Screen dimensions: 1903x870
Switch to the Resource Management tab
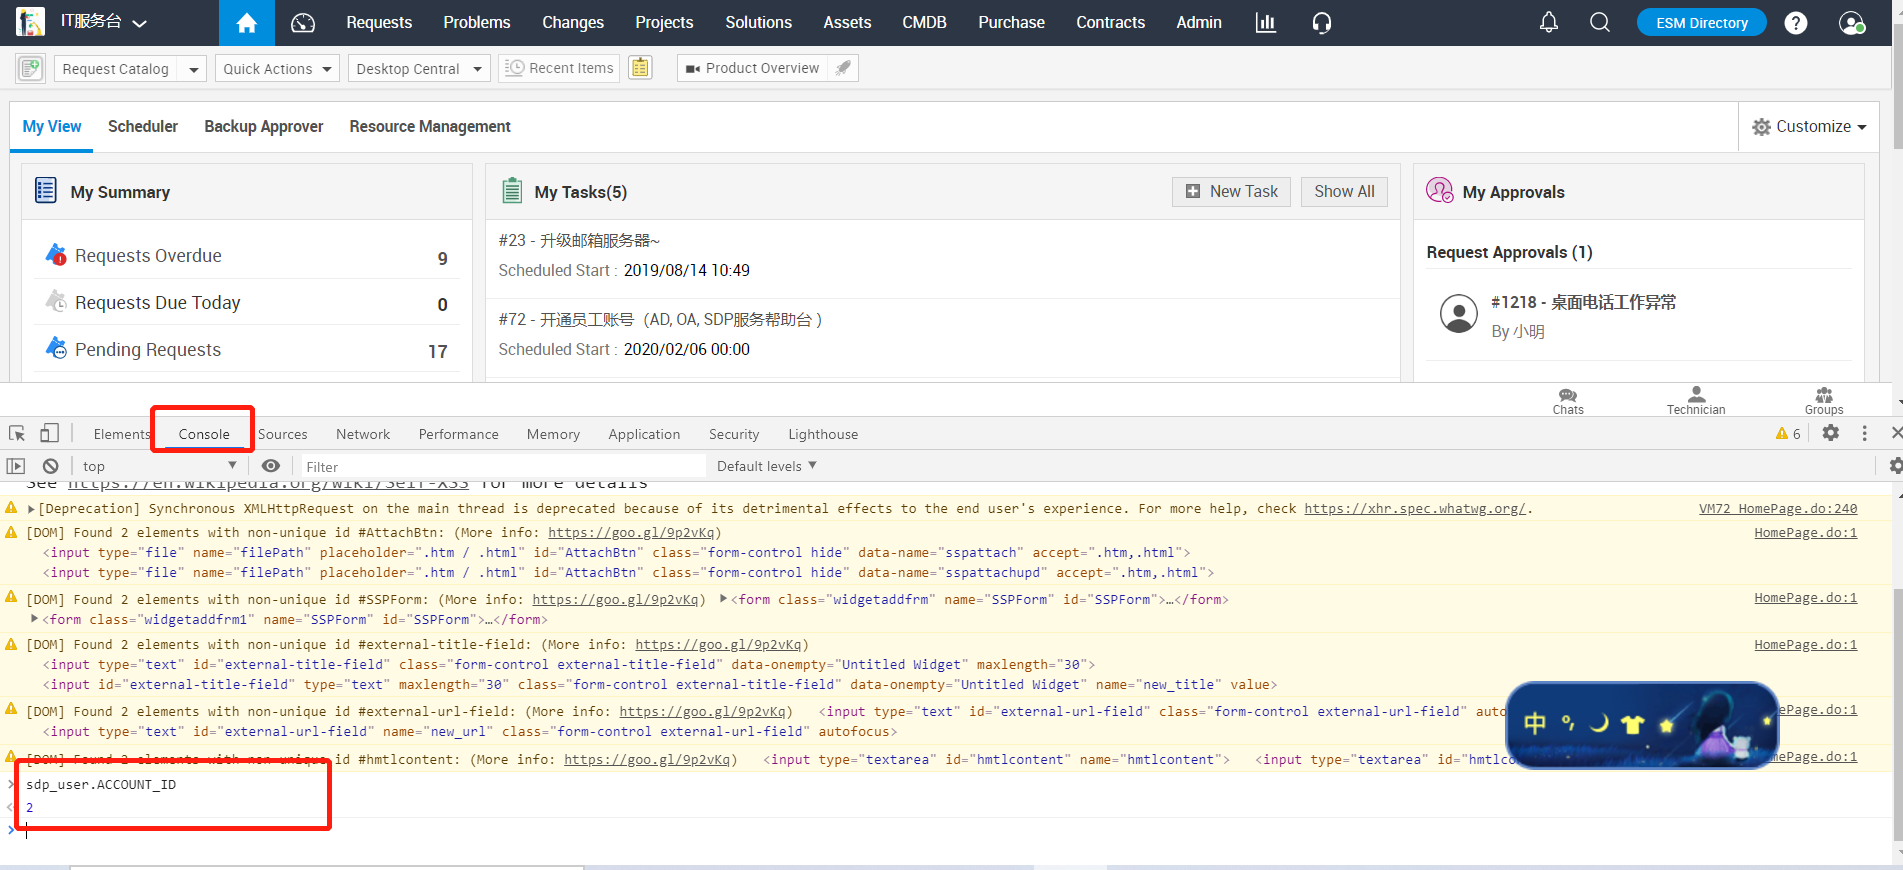[x=430, y=126]
